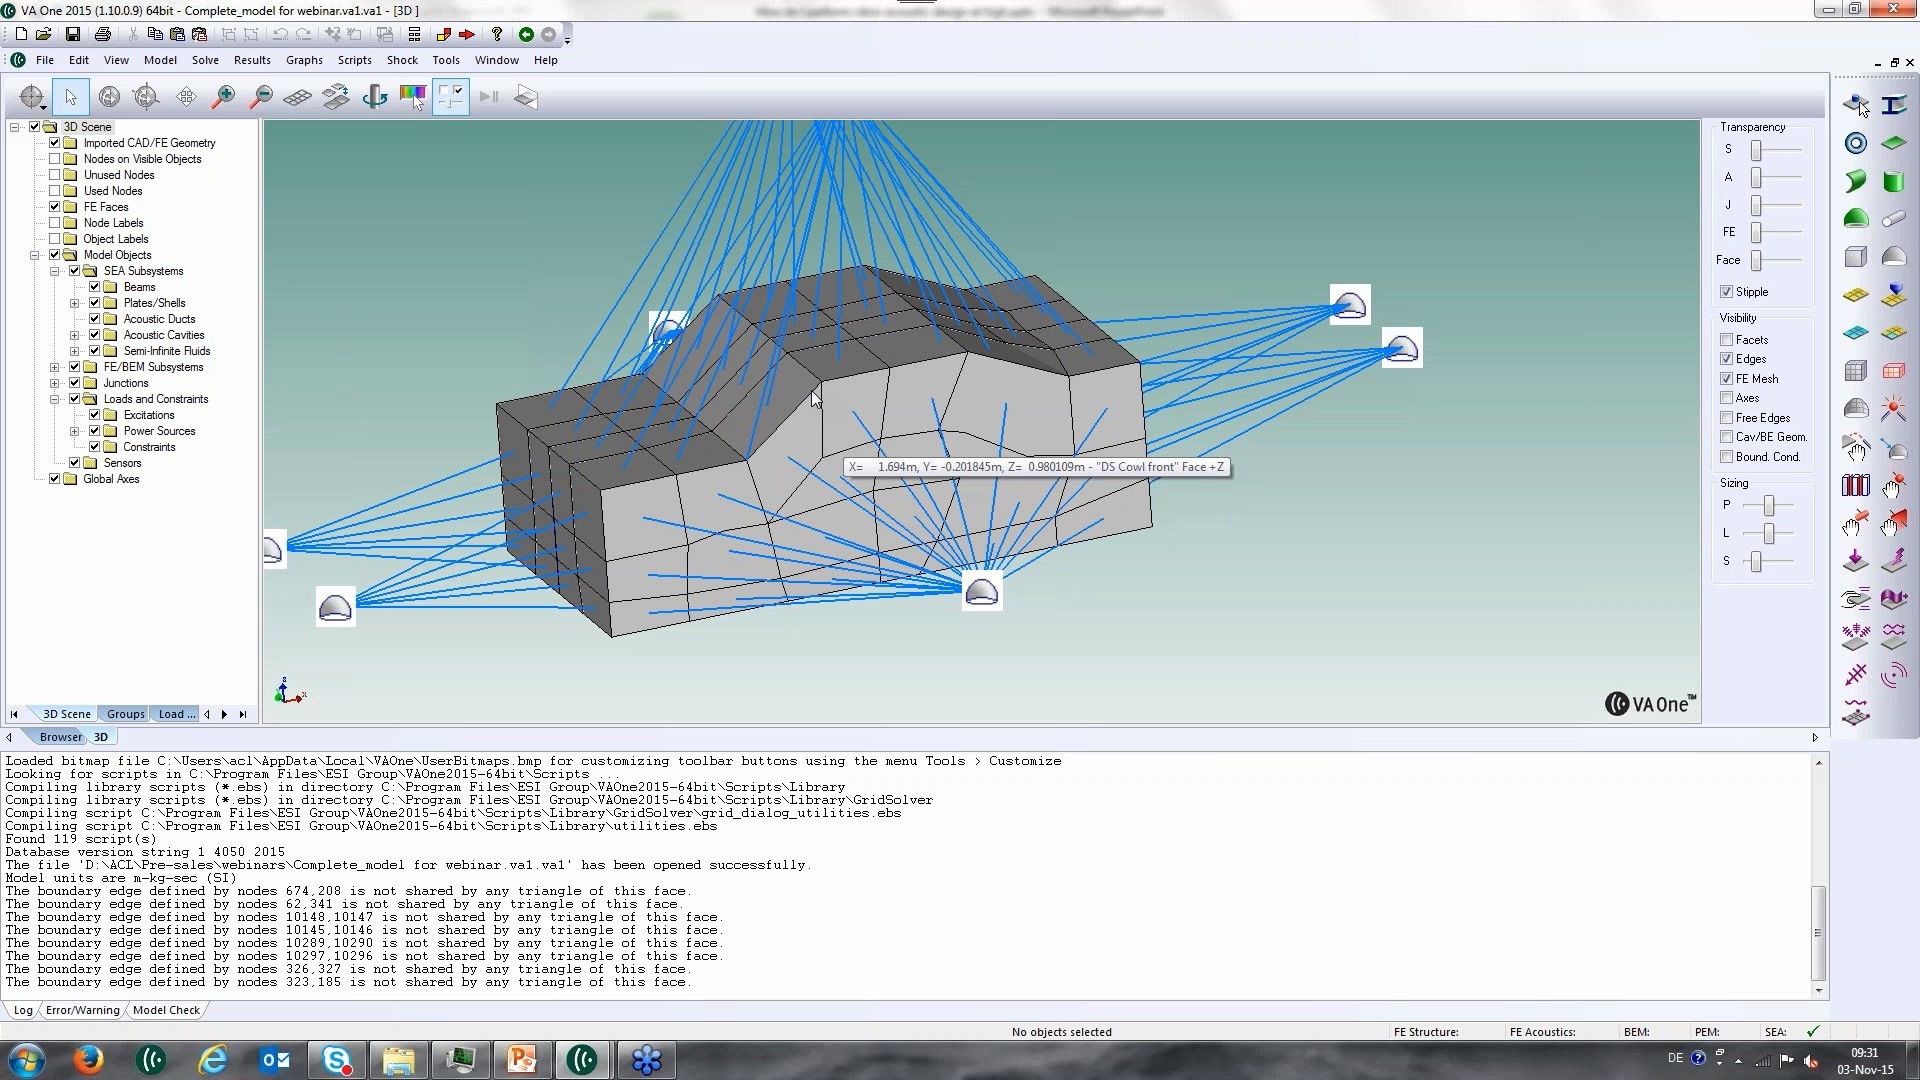Open the Model menu
This screenshot has width=1920, height=1080.
pyautogui.click(x=160, y=60)
